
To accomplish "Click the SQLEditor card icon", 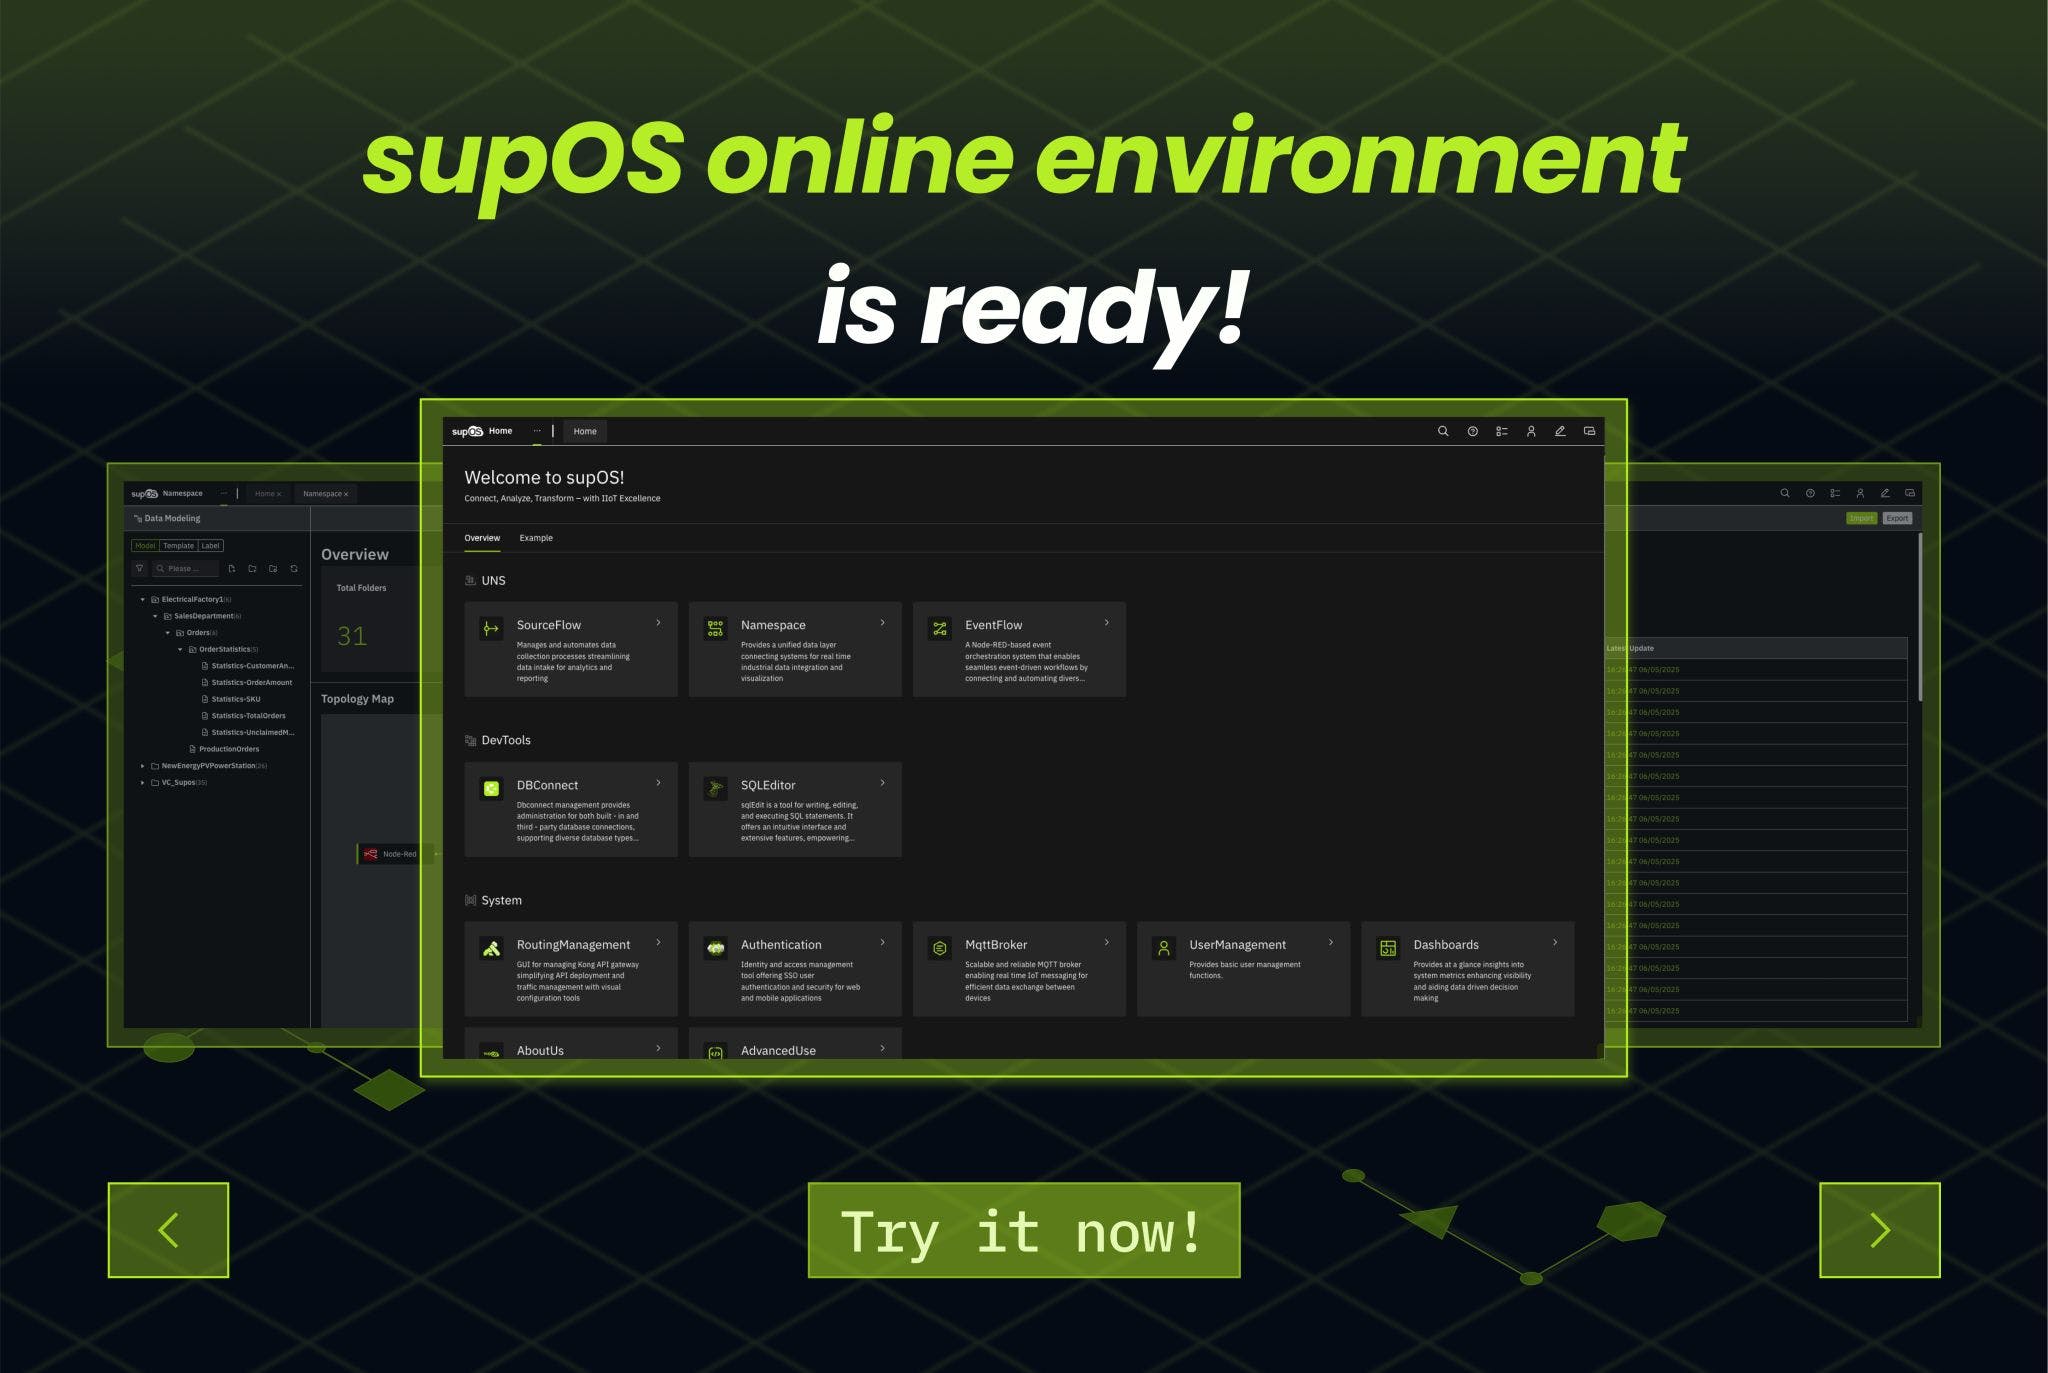I will (x=715, y=789).
